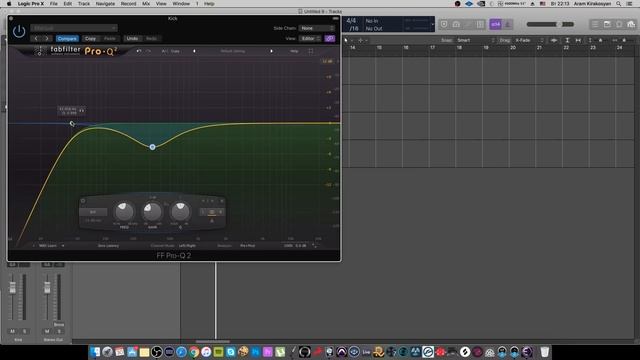
Task: Adjust the Q knob
Action: click(180, 211)
